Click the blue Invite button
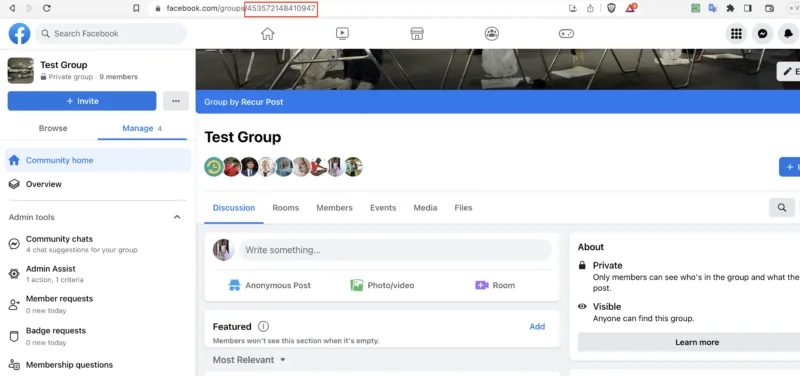Screen dimensions: 800x376 tap(82, 101)
